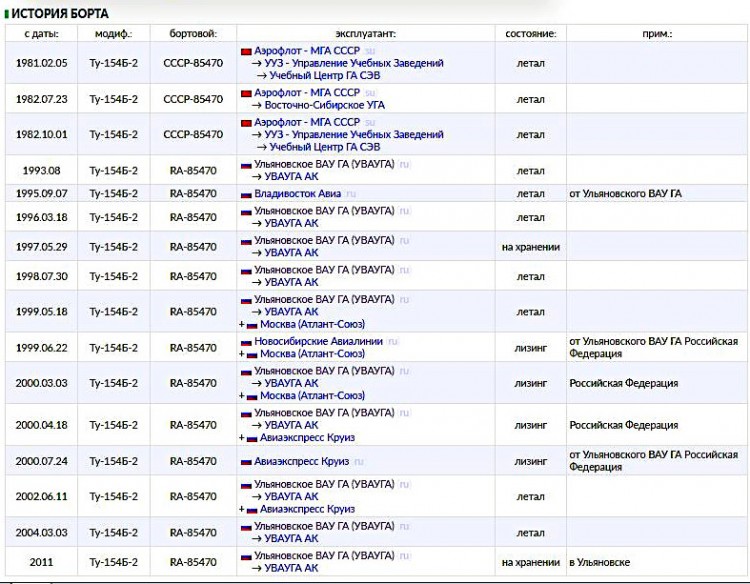
Task: Open Учебный Центр ГА СЭВ in 1982.10.01 row
Action: [x=324, y=147]
